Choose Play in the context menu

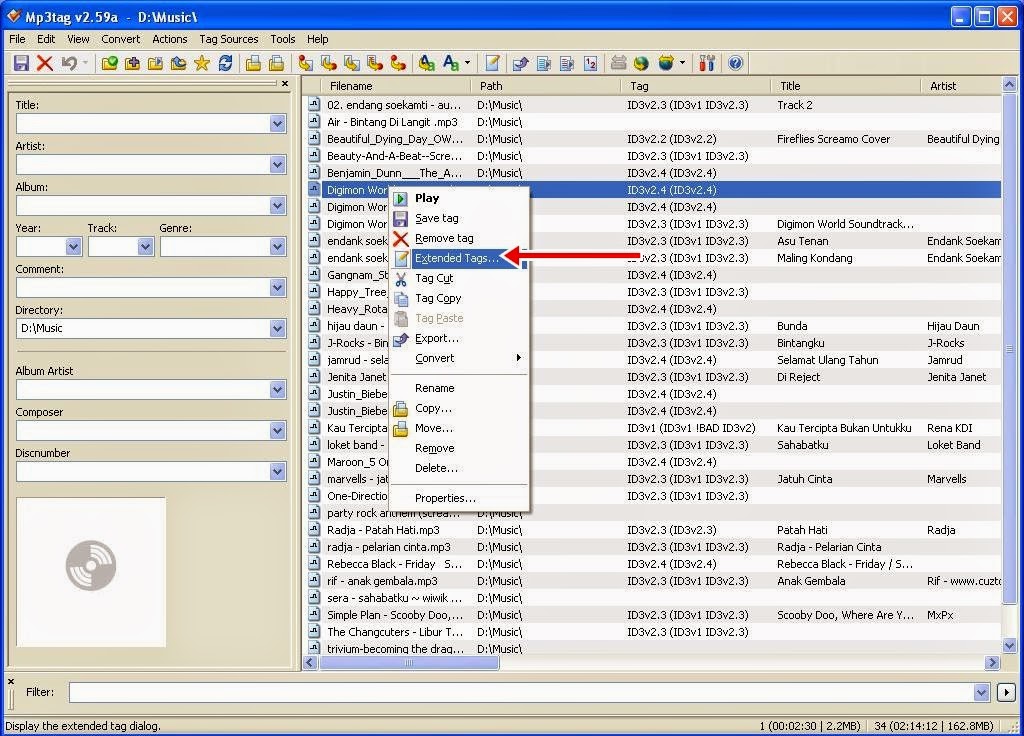click(458, 198)
